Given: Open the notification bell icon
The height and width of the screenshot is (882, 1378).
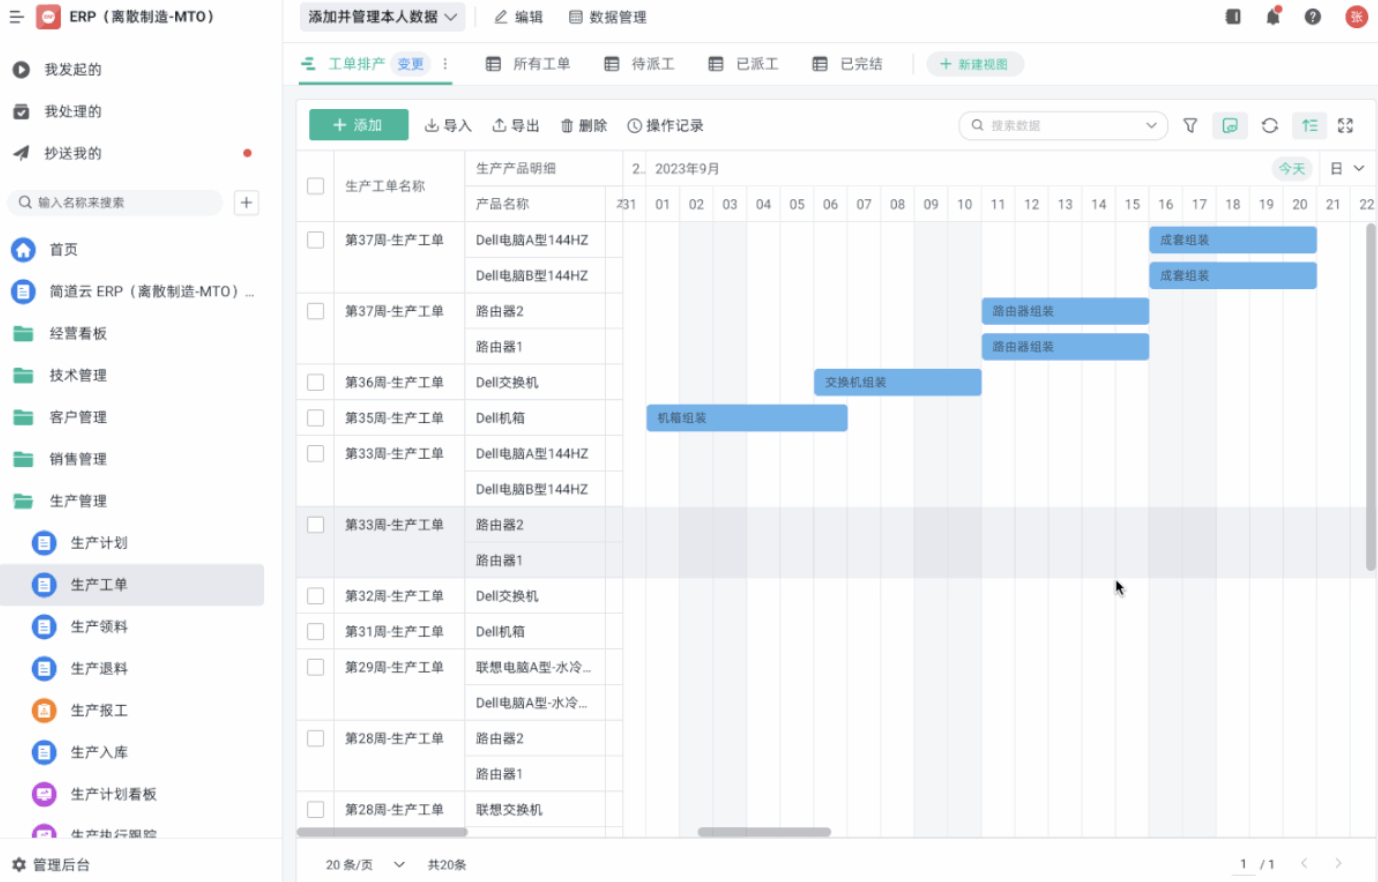Looking at the screenshot, I should pyautogui.click(x=1272, y=17).
